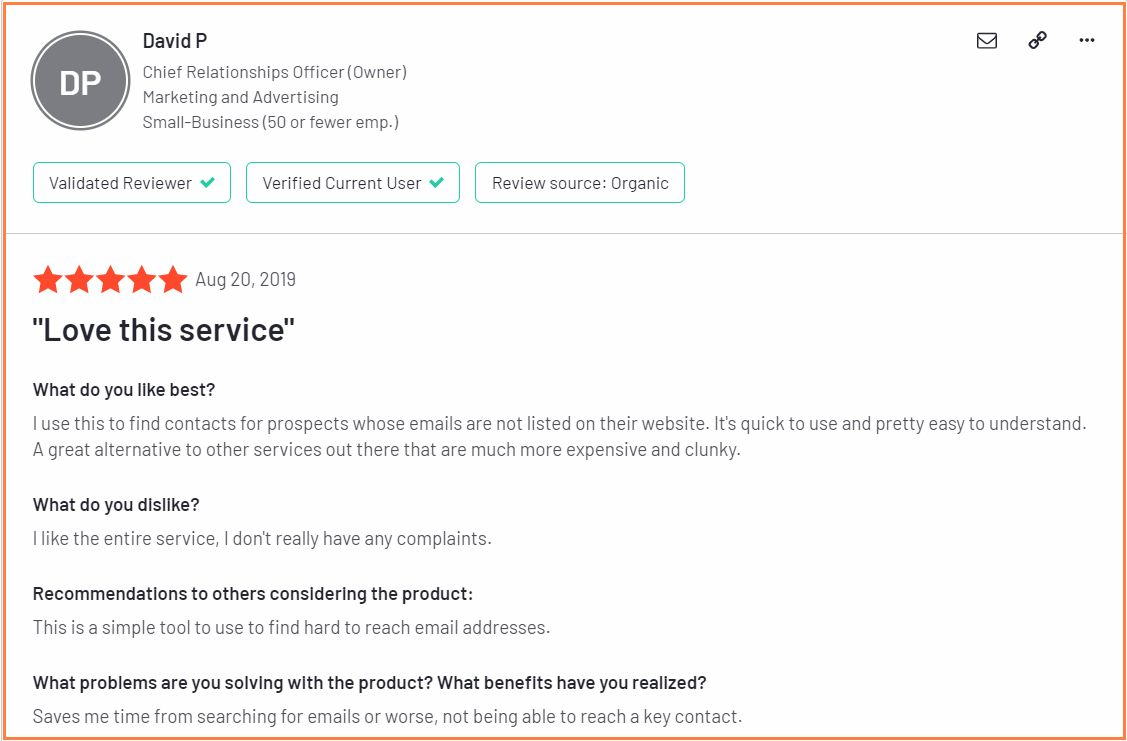
Task: Click the Aug 20, 2019 review date
Action: (245, 279)
